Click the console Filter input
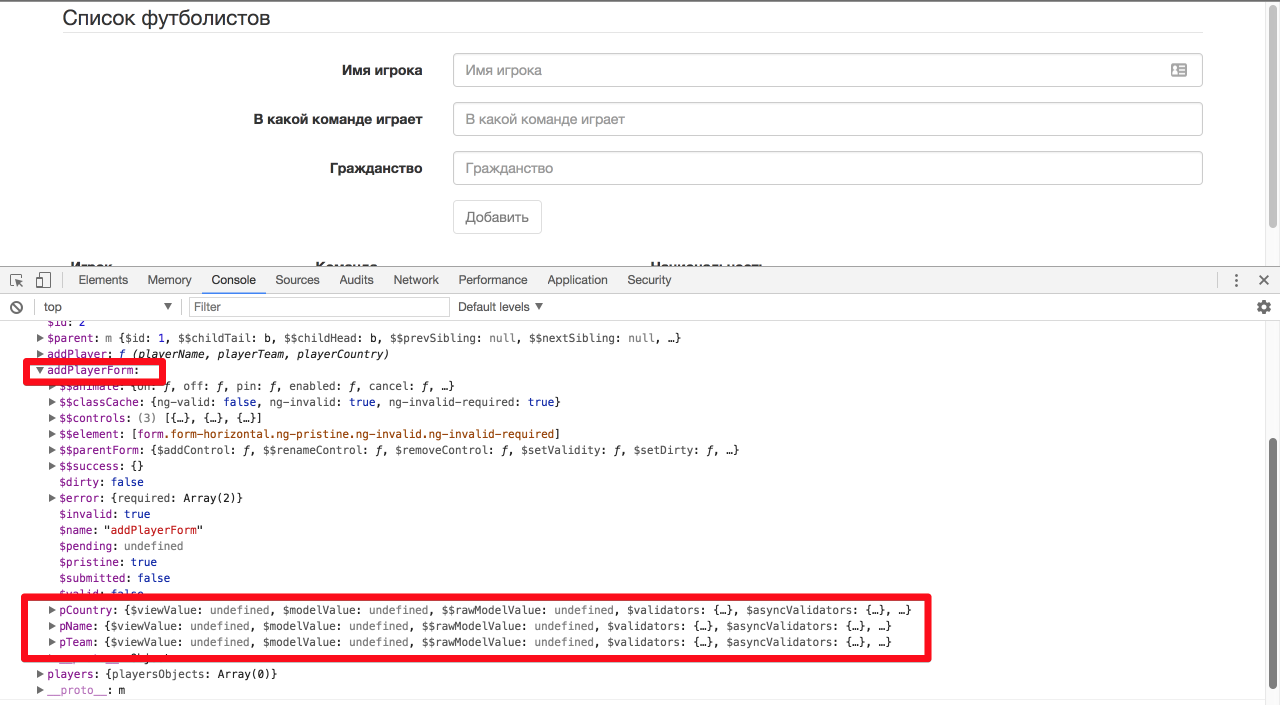Image resolution: width=1280 pixels, height=705 pixels. (x=320, y=307)
